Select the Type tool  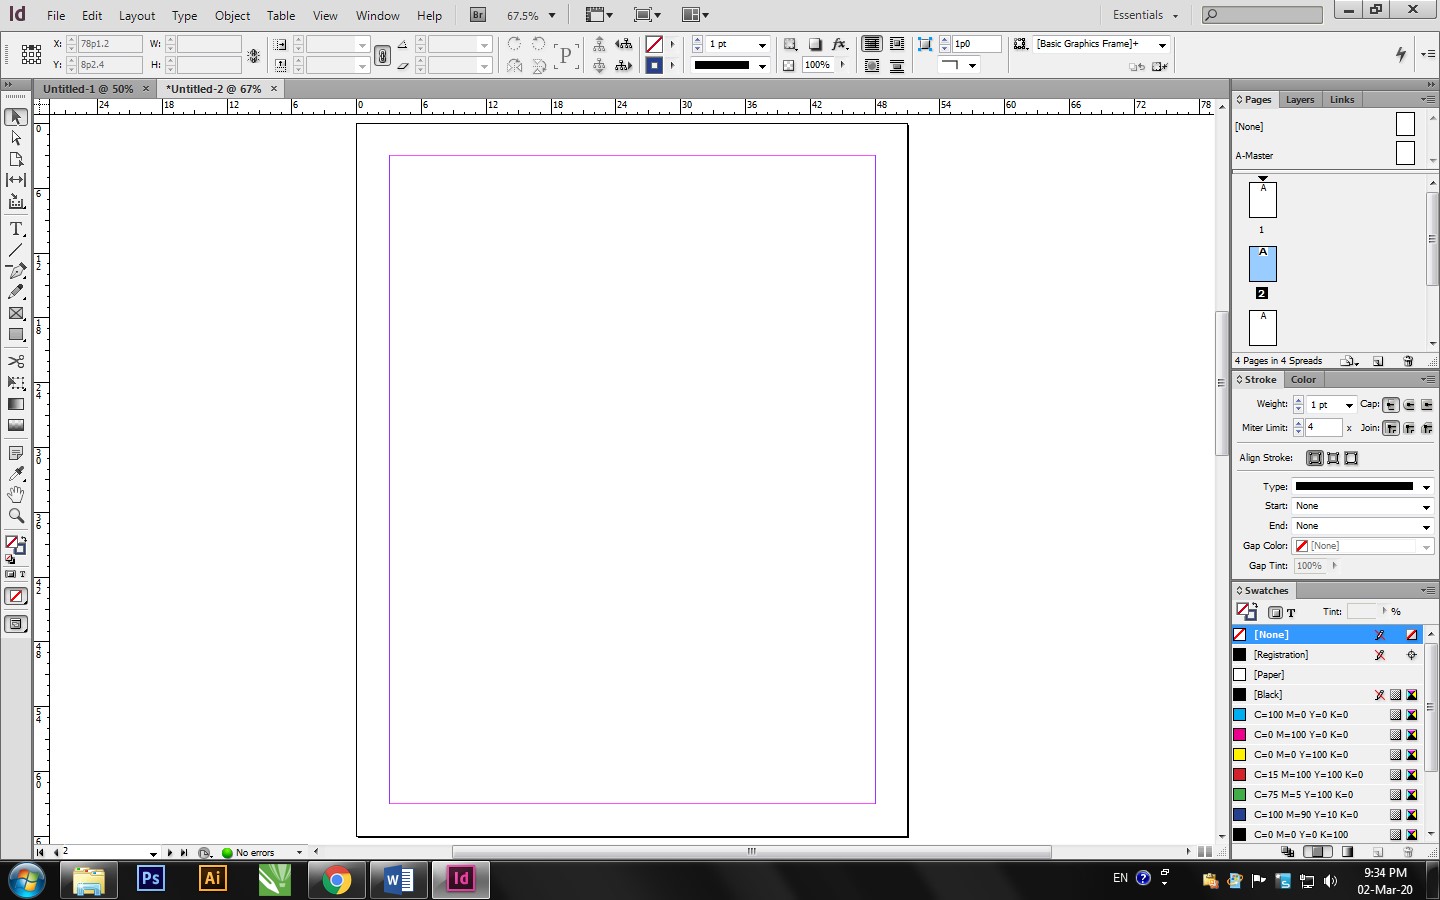[x=16, y=229]
